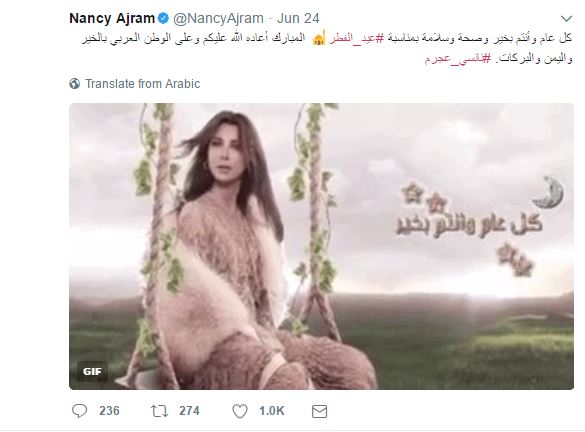Click the @NancyAjram handle
This screenshot has width=585, height=432.
coord(219,18)
